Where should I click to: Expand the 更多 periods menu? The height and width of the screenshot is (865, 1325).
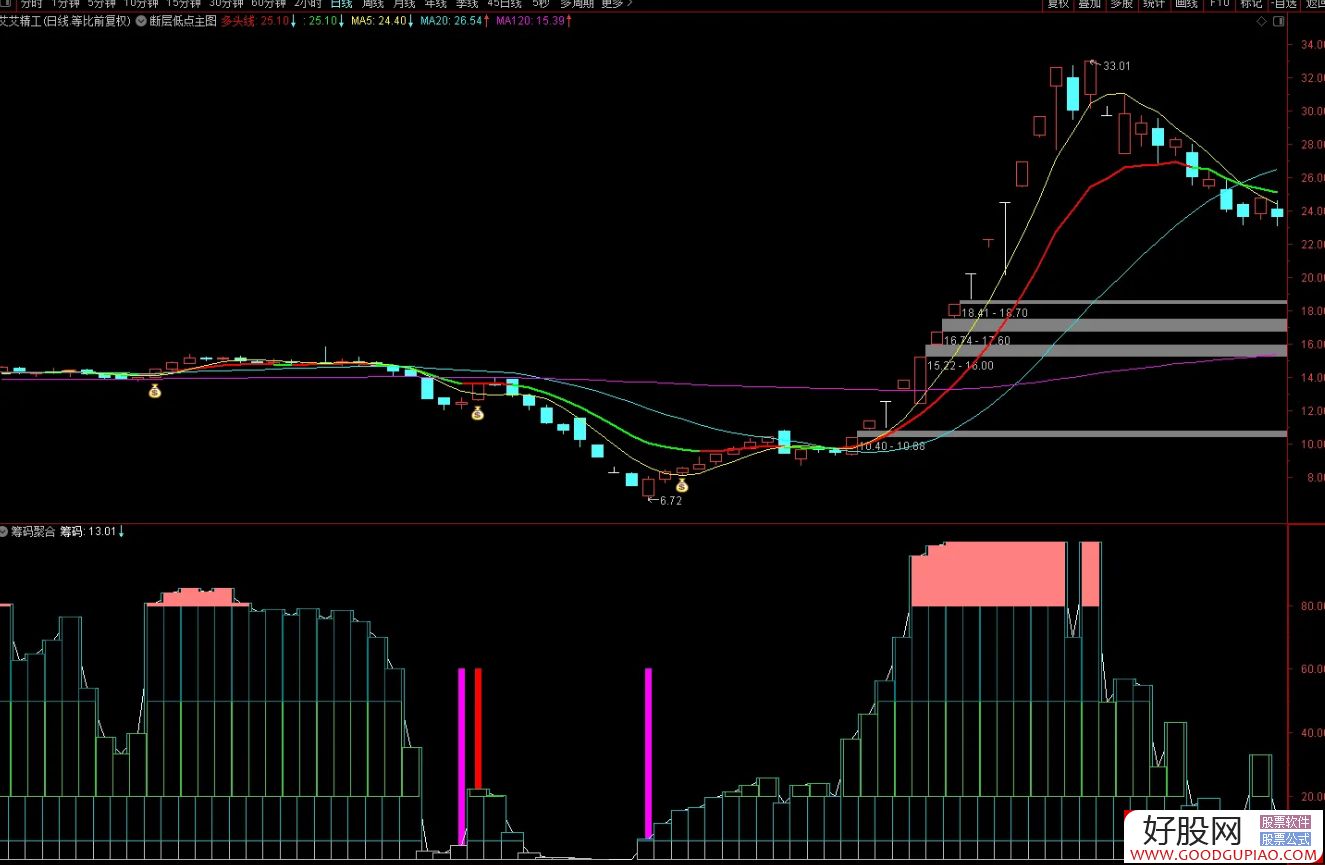coord(616,4)
